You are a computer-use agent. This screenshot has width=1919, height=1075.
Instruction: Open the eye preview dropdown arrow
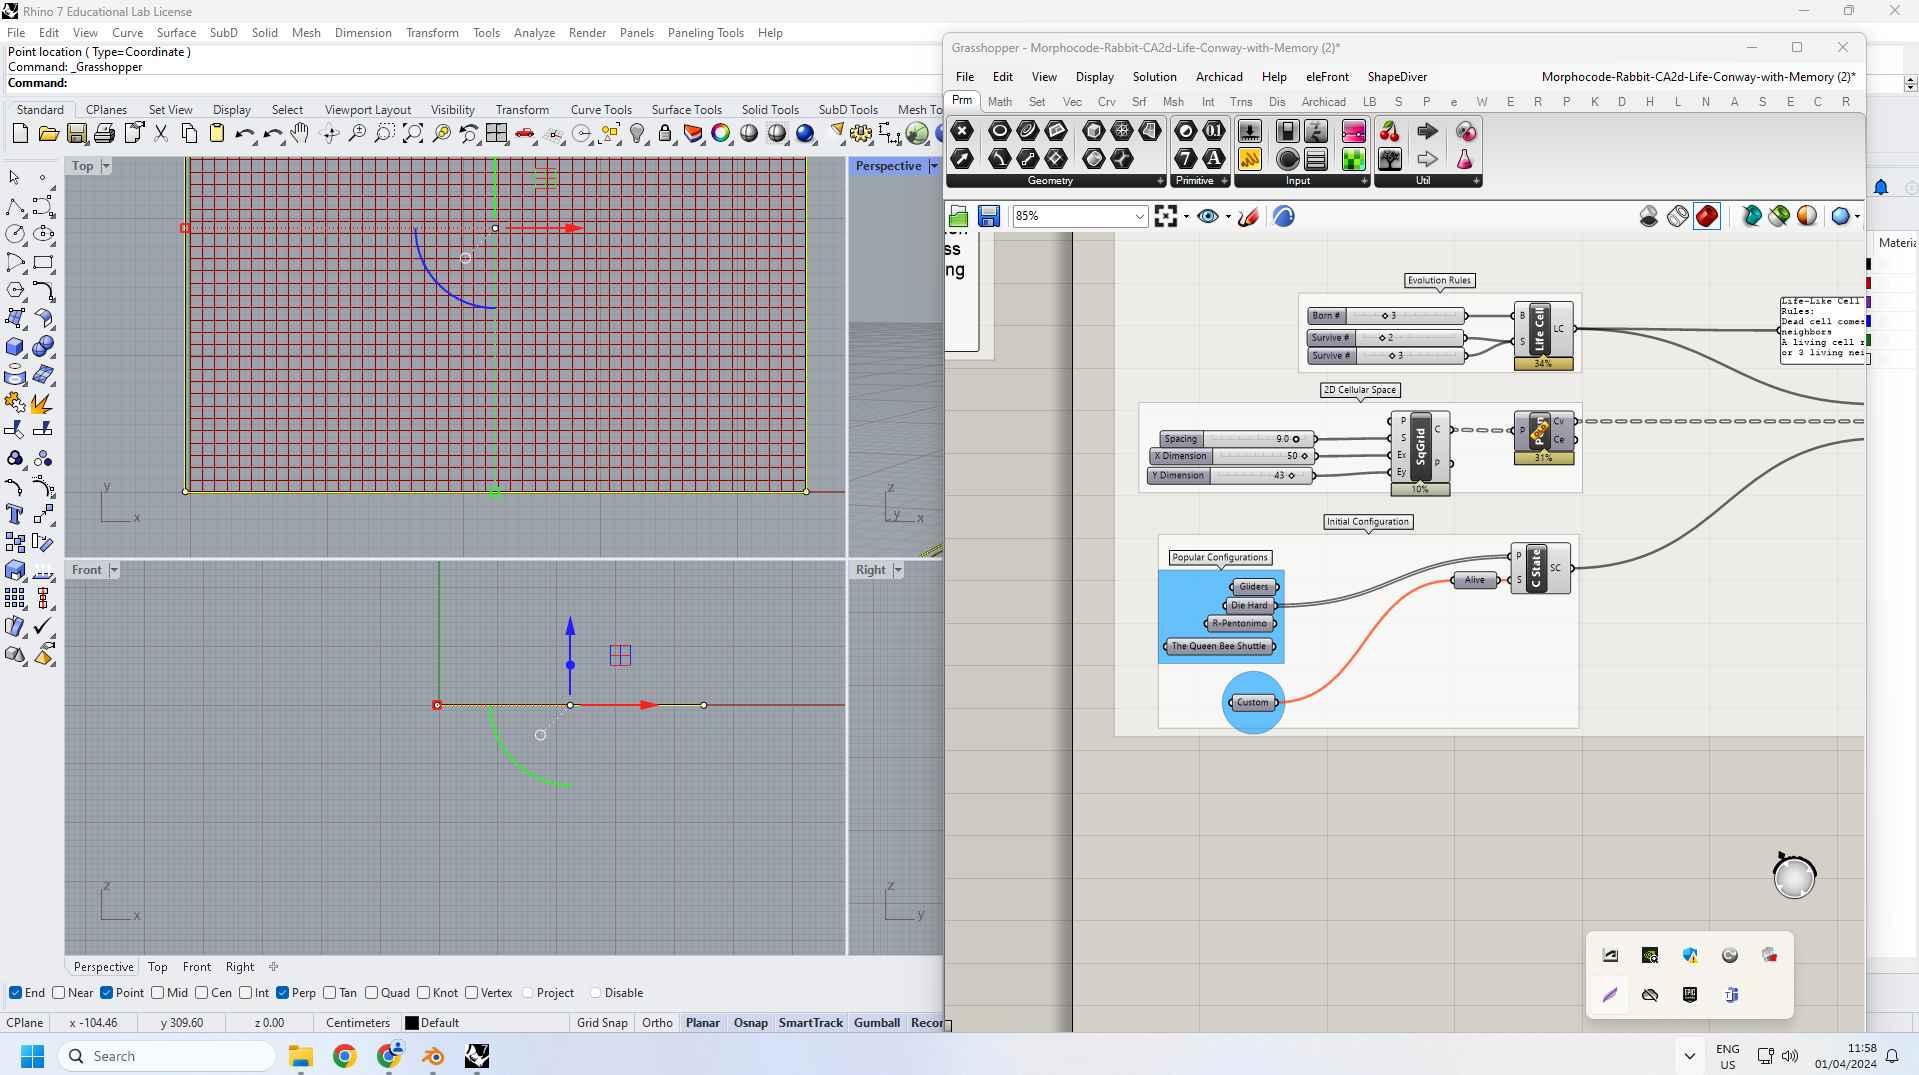(1228, 217)
